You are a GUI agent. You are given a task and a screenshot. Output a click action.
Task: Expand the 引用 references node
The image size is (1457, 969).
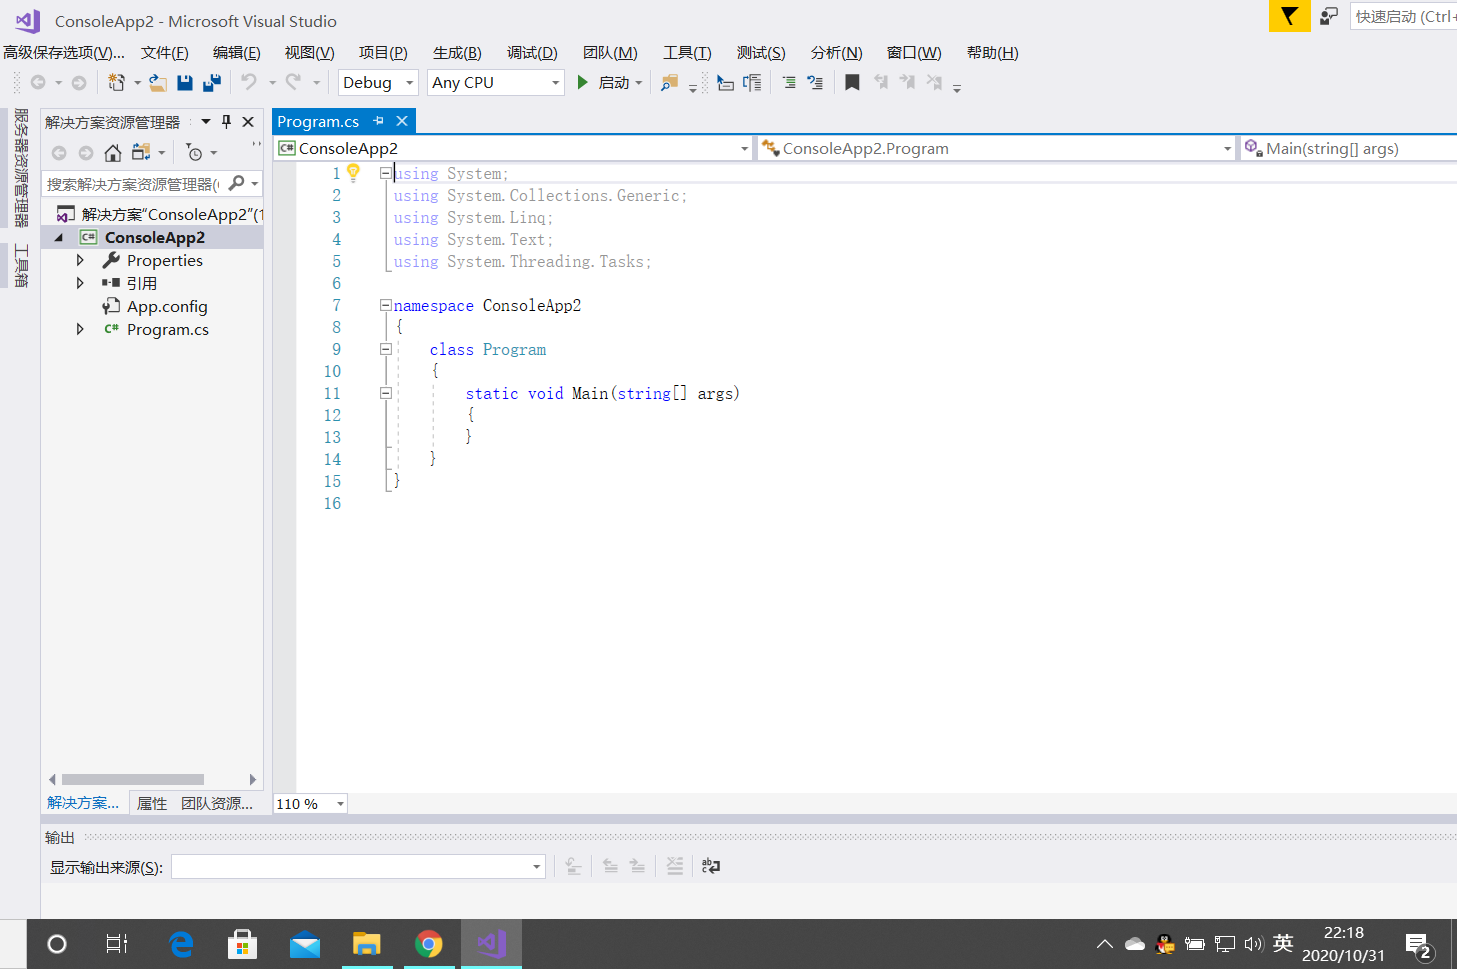point(80,283)
